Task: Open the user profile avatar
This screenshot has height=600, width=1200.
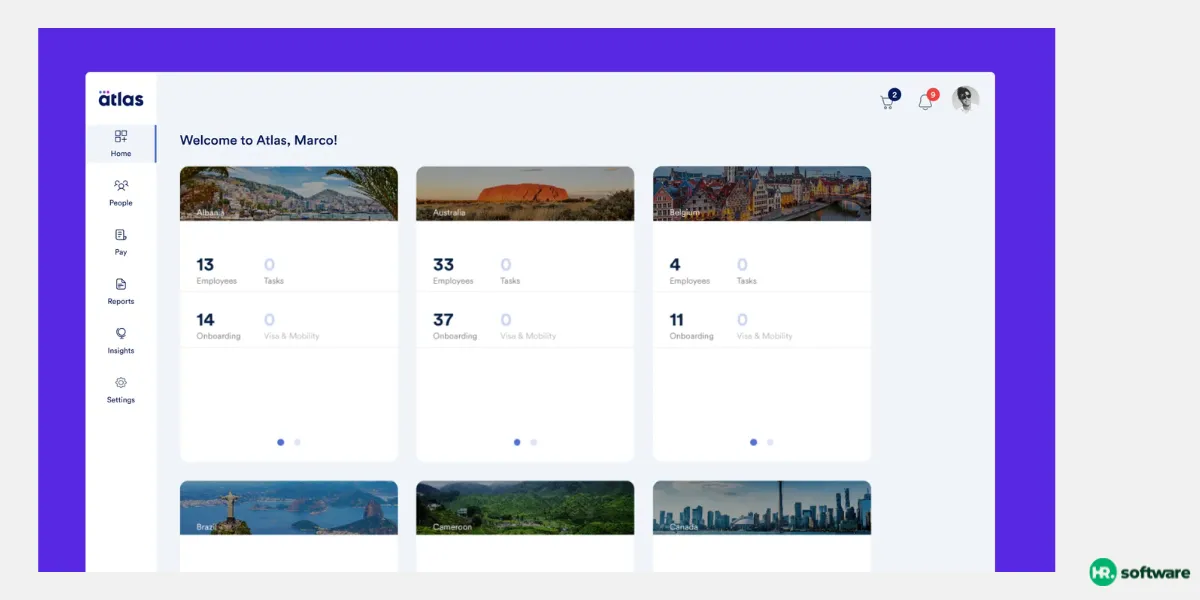Action: click(965, 99)
